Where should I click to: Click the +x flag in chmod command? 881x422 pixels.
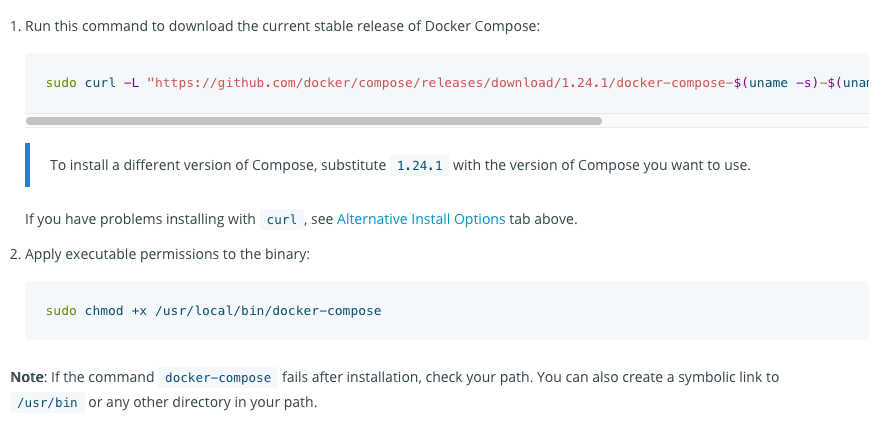click(x=139, y=311)
